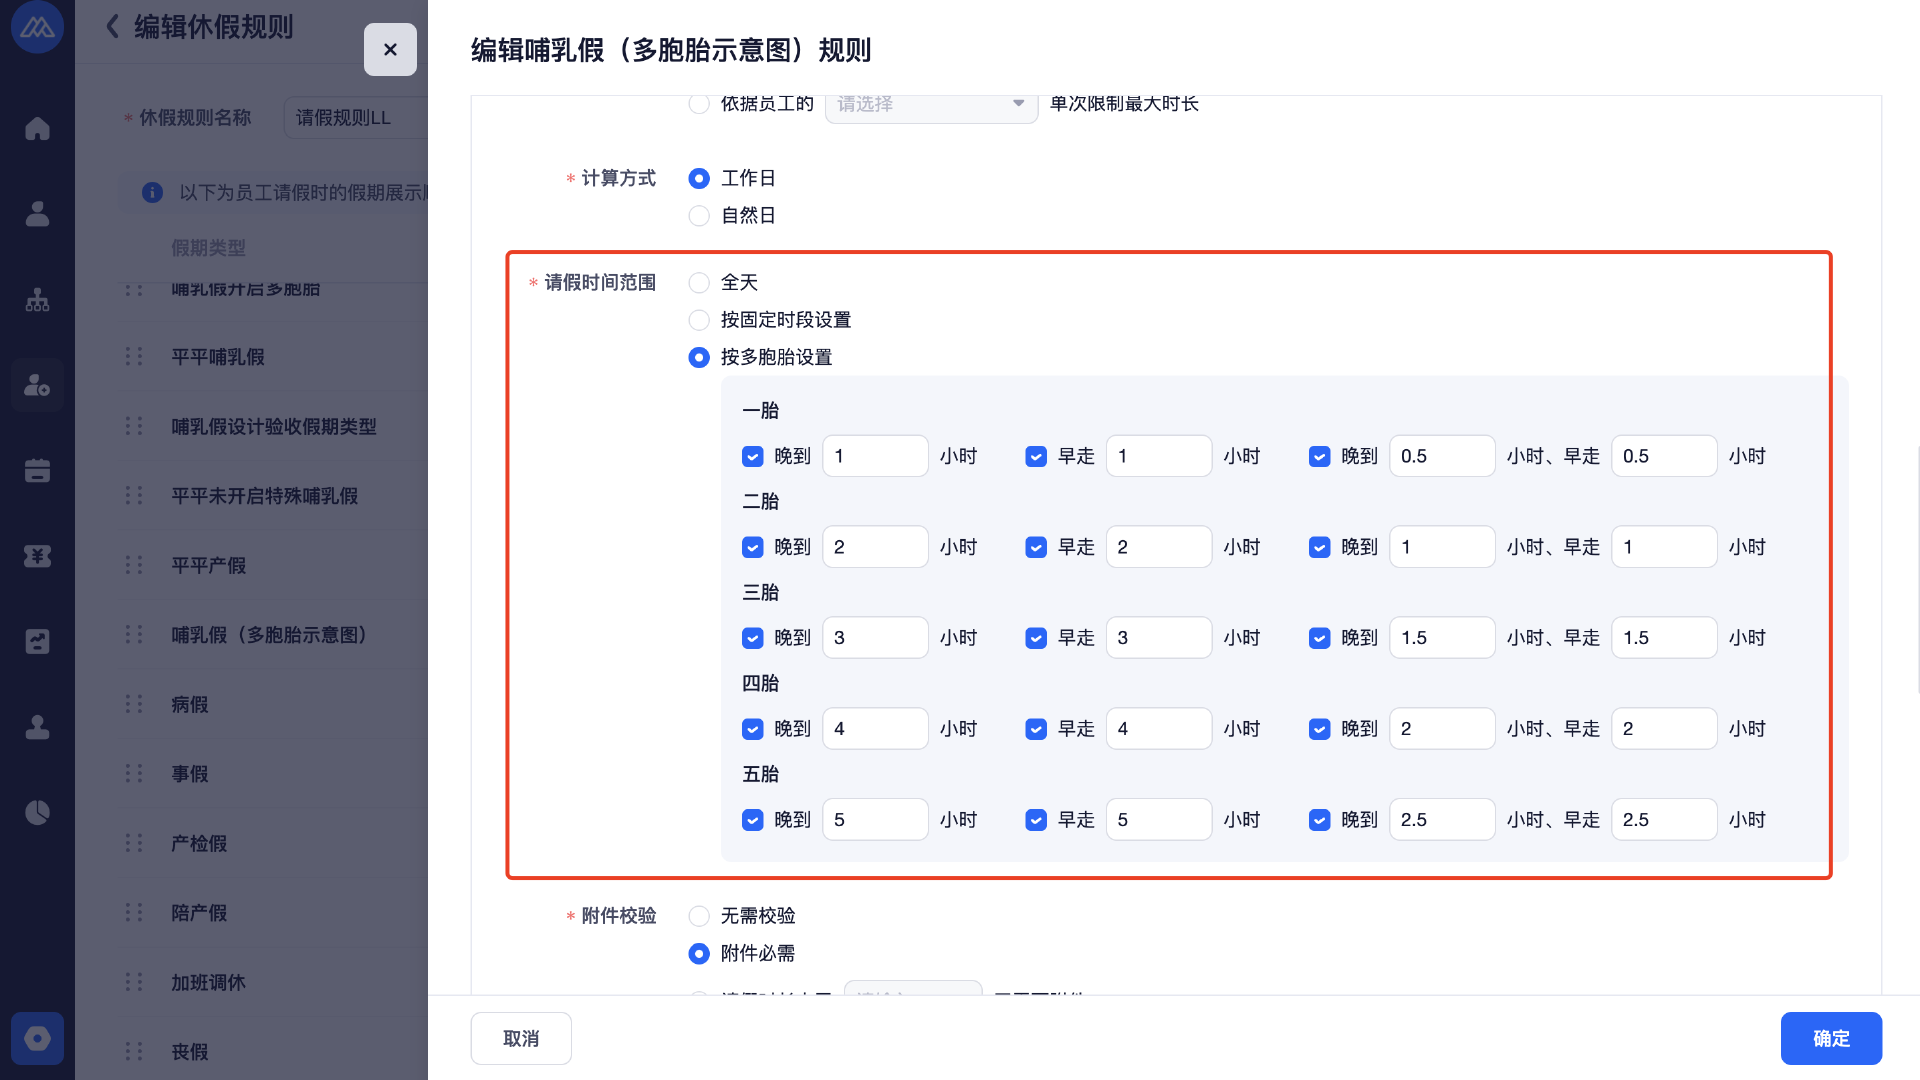Click the calendar icon in sidebar
Screen dimensions: 1920x1080
(x=37, y=471)
